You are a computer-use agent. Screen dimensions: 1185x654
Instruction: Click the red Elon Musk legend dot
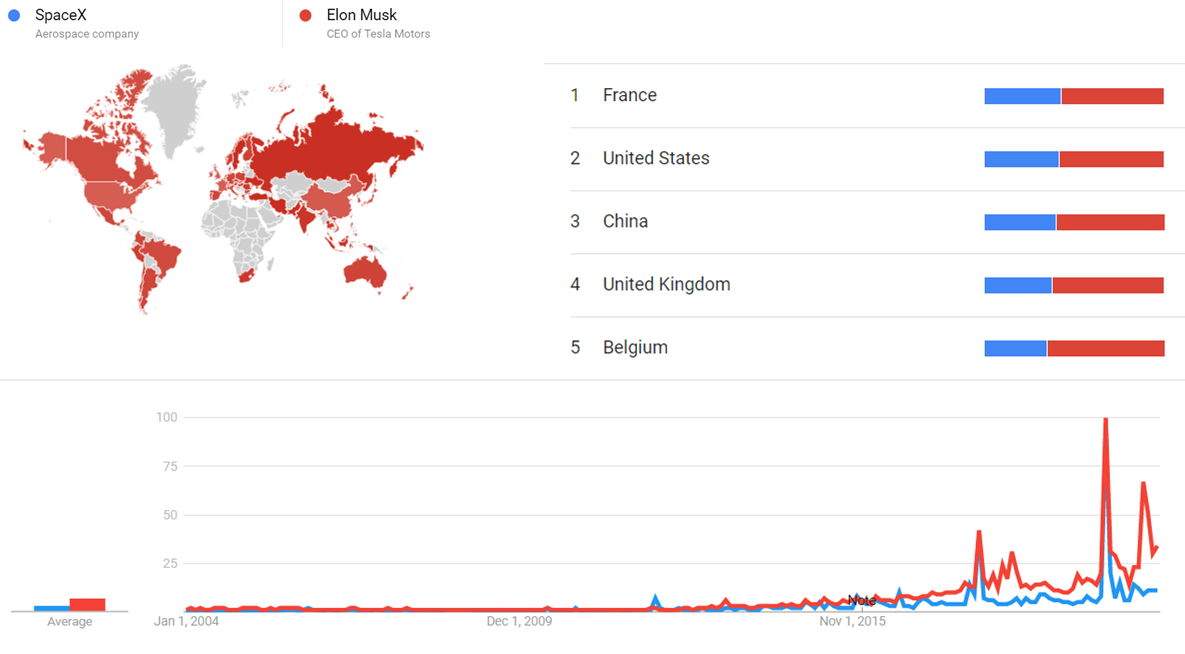tap(306, 15)
